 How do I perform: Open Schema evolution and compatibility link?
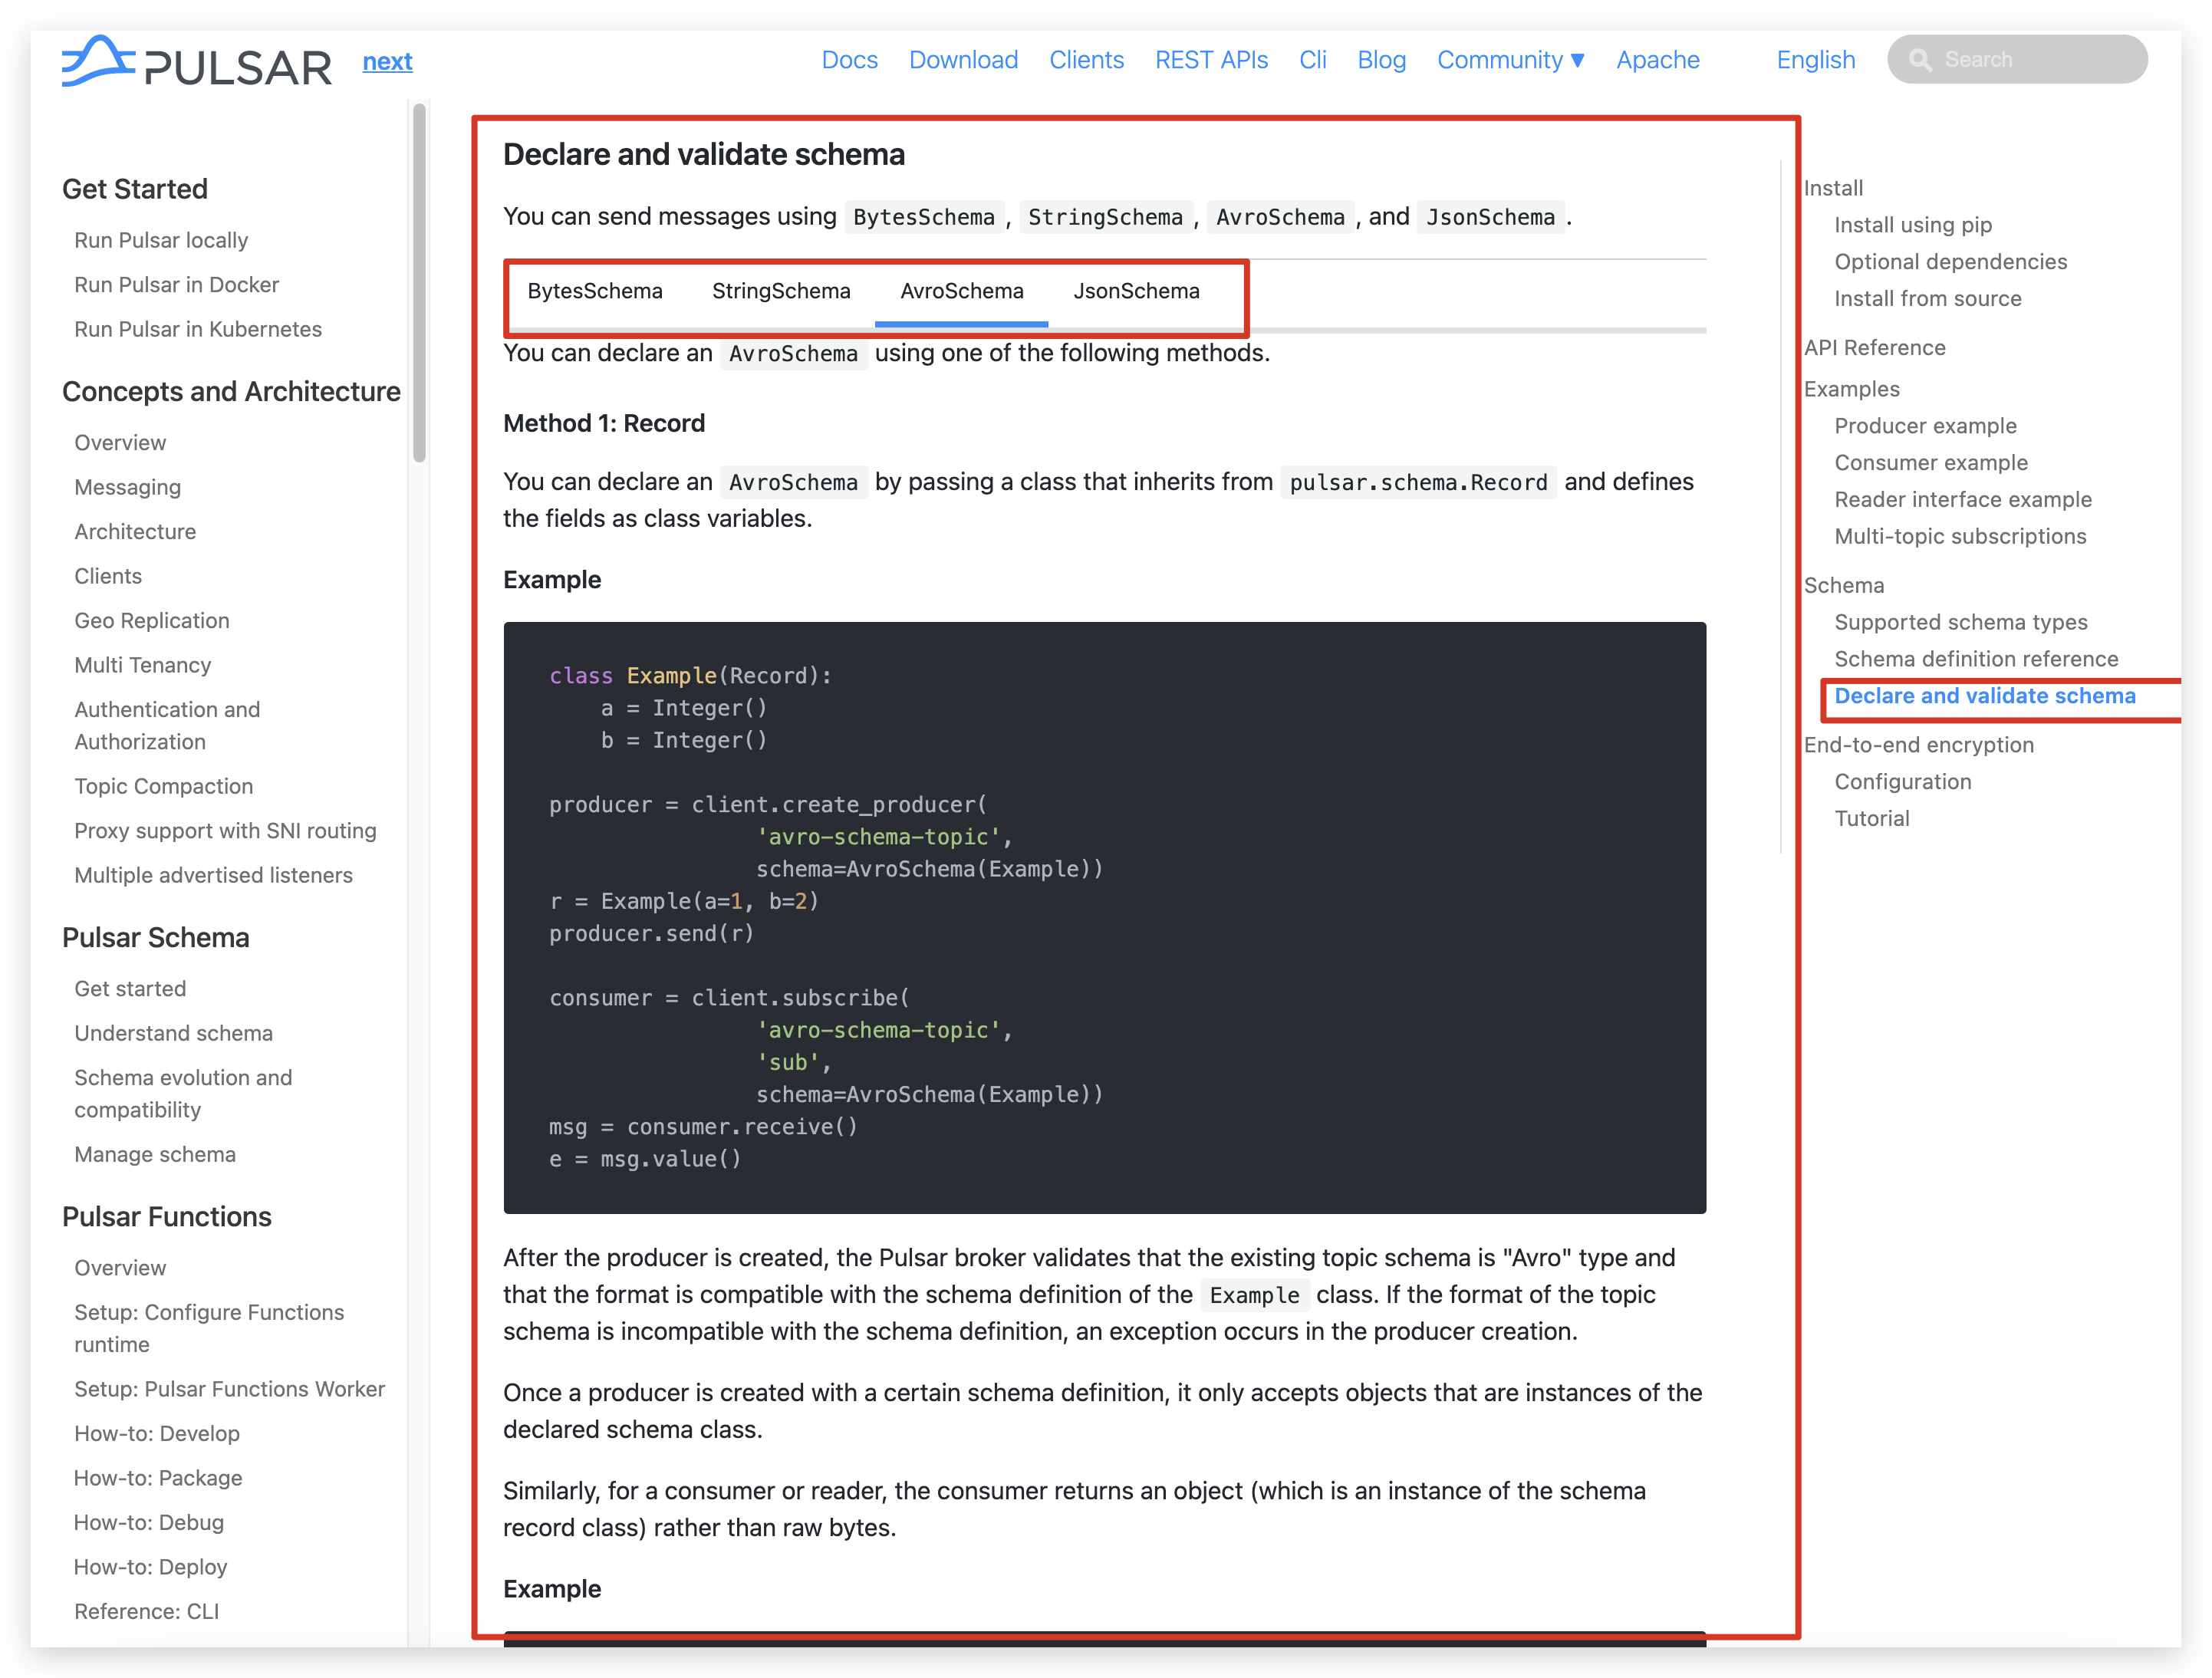(183, 1094)
